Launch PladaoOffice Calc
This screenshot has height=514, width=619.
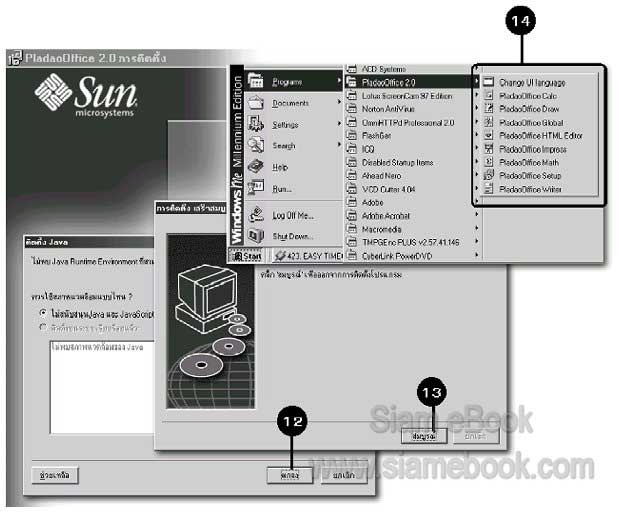[x=540, y=96]
